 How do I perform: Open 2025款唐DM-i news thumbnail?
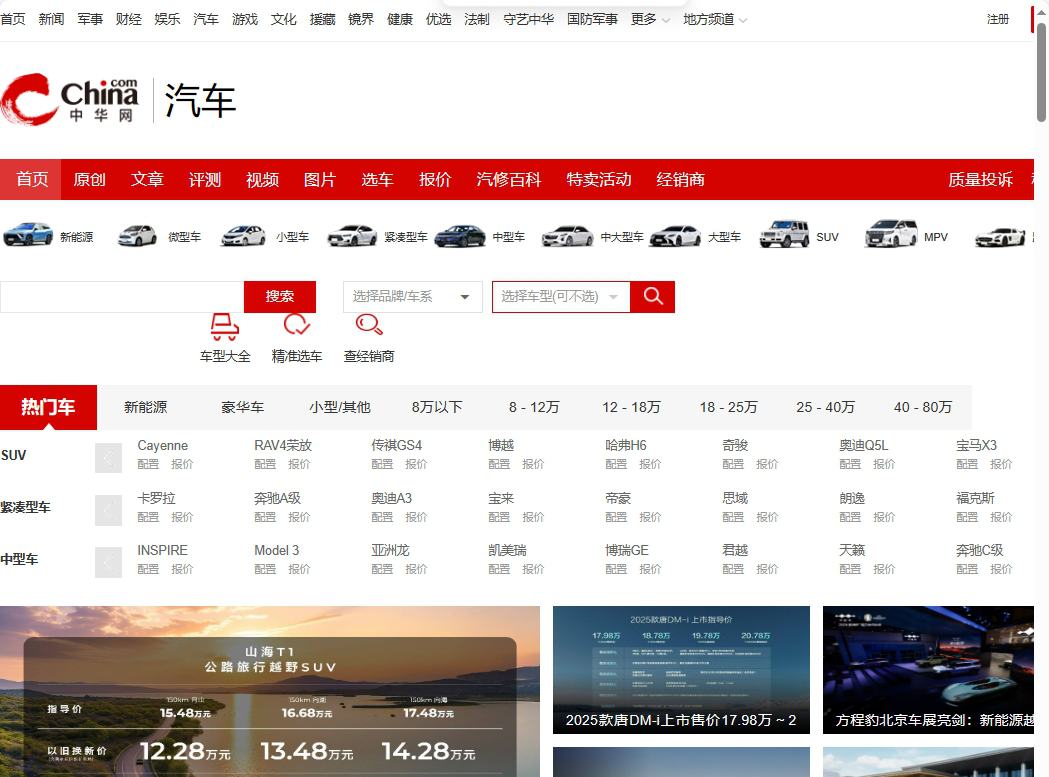[681, 670]
